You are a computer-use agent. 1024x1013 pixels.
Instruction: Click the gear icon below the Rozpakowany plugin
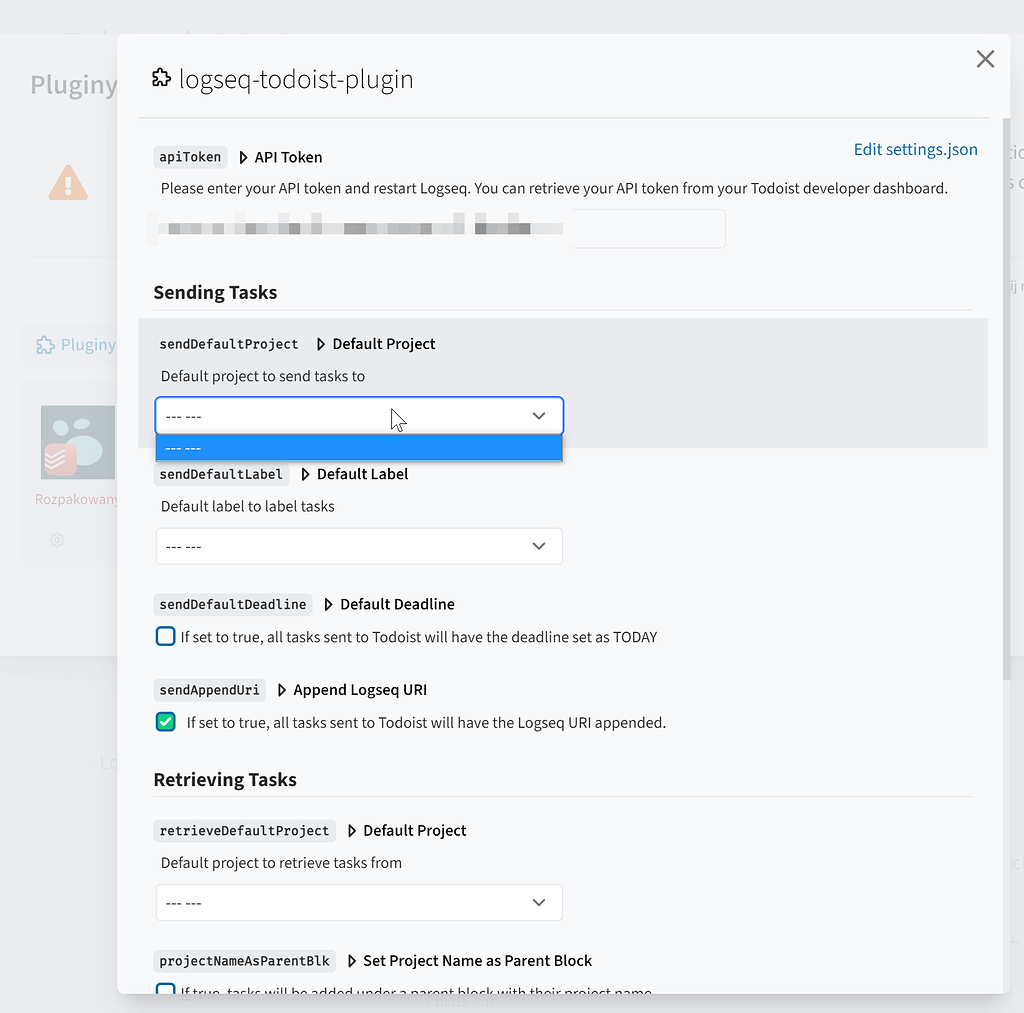pyautogui.click(x=56, y=540)
